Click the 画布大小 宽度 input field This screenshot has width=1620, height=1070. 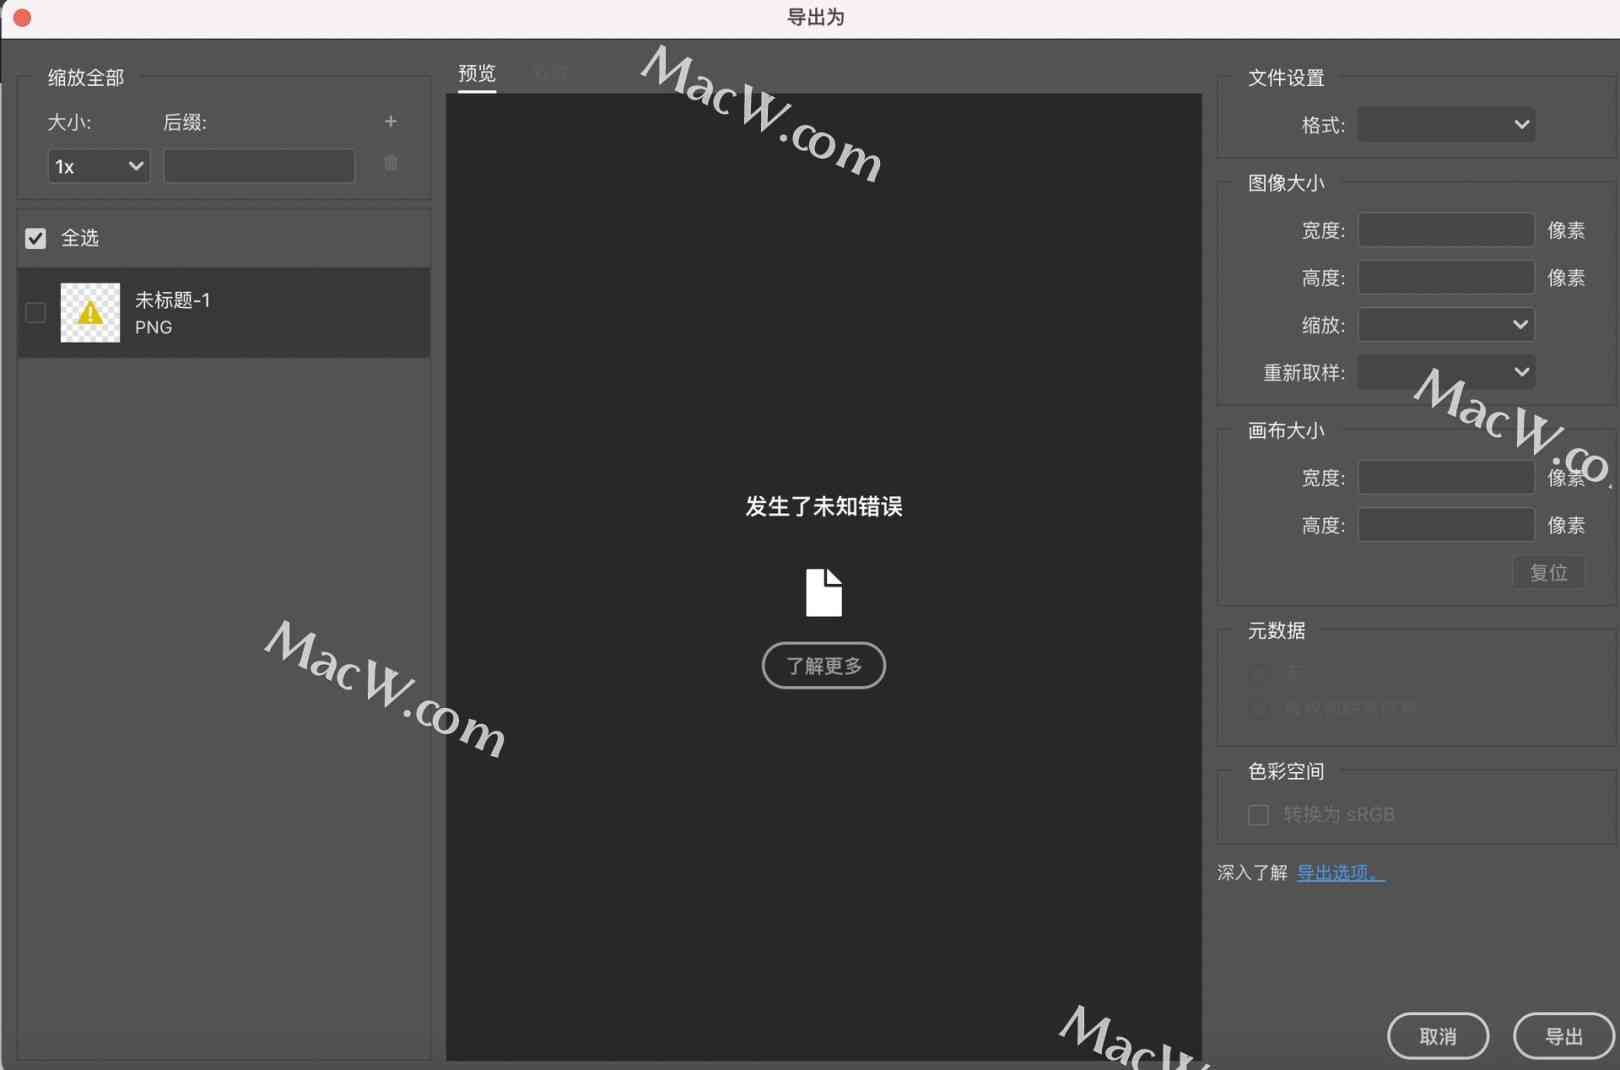pos(1445,478)
